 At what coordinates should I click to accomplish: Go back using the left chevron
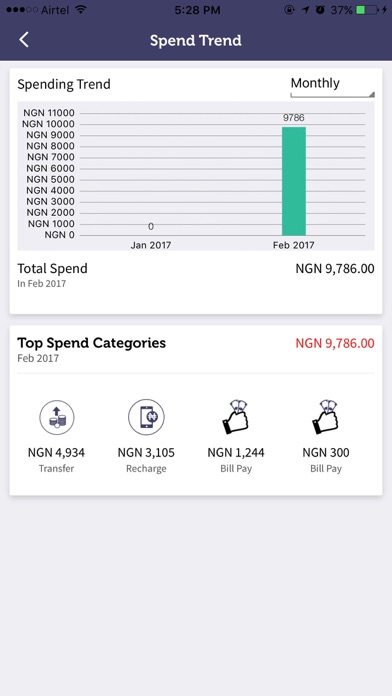click(24, 40)
